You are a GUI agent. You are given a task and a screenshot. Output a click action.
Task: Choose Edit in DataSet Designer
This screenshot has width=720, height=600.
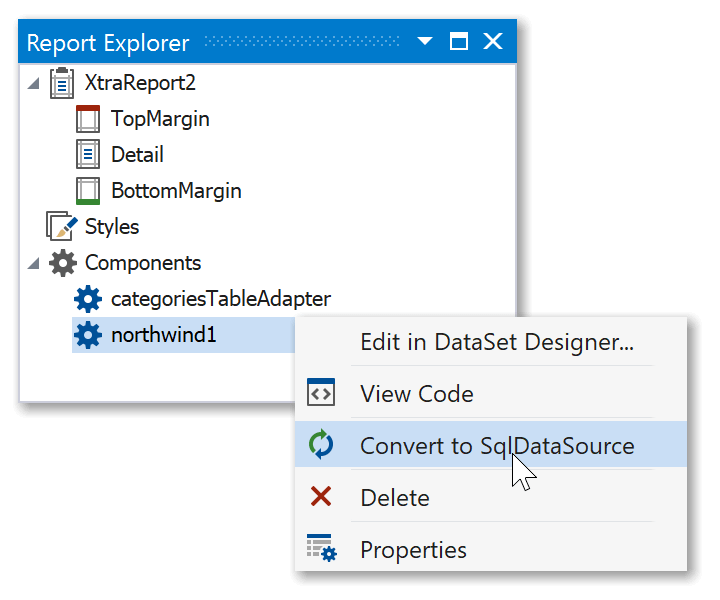496,342
